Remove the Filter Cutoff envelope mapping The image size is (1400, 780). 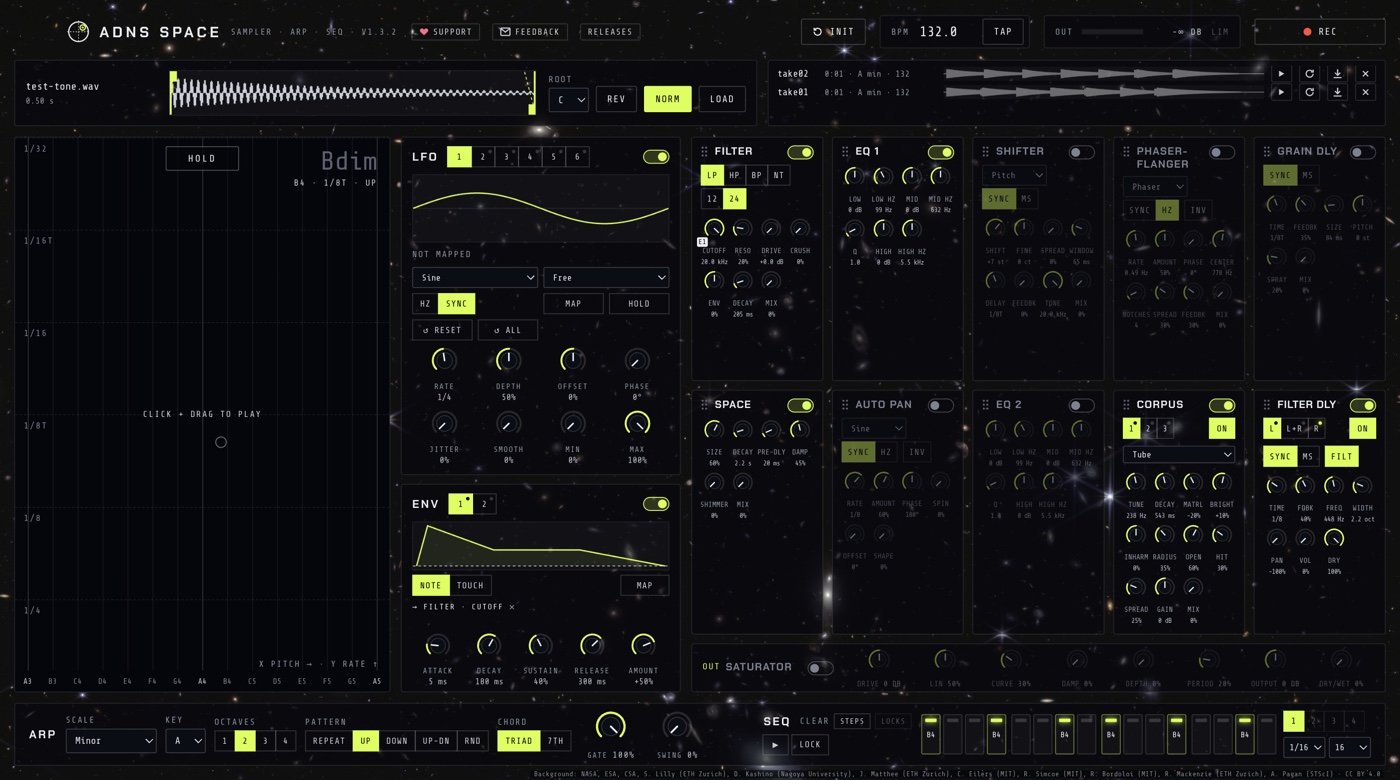click(512, 607)
